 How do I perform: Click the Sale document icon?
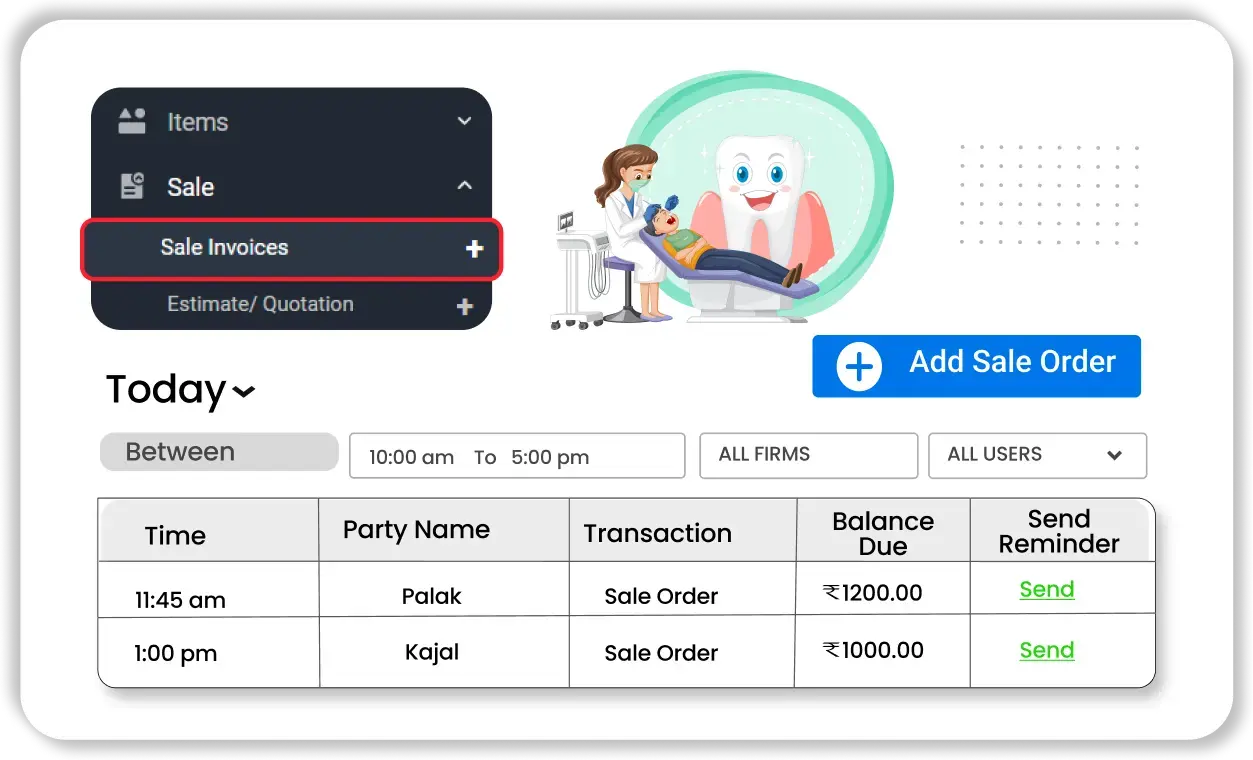pyautogui.click(x=132, y=186)
